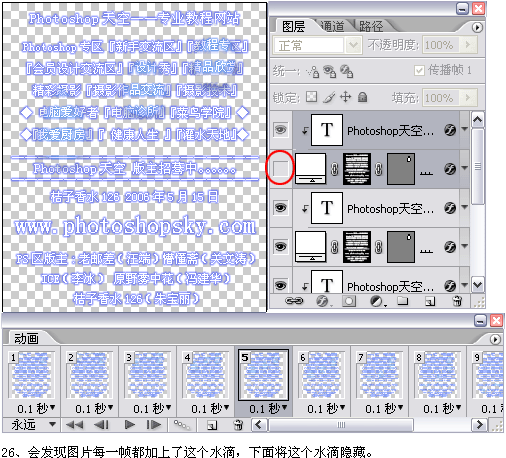Viewport: 506px width, 458px height.
Task: Select animation frame 7 thumbnail
Action: coord(379,375)
